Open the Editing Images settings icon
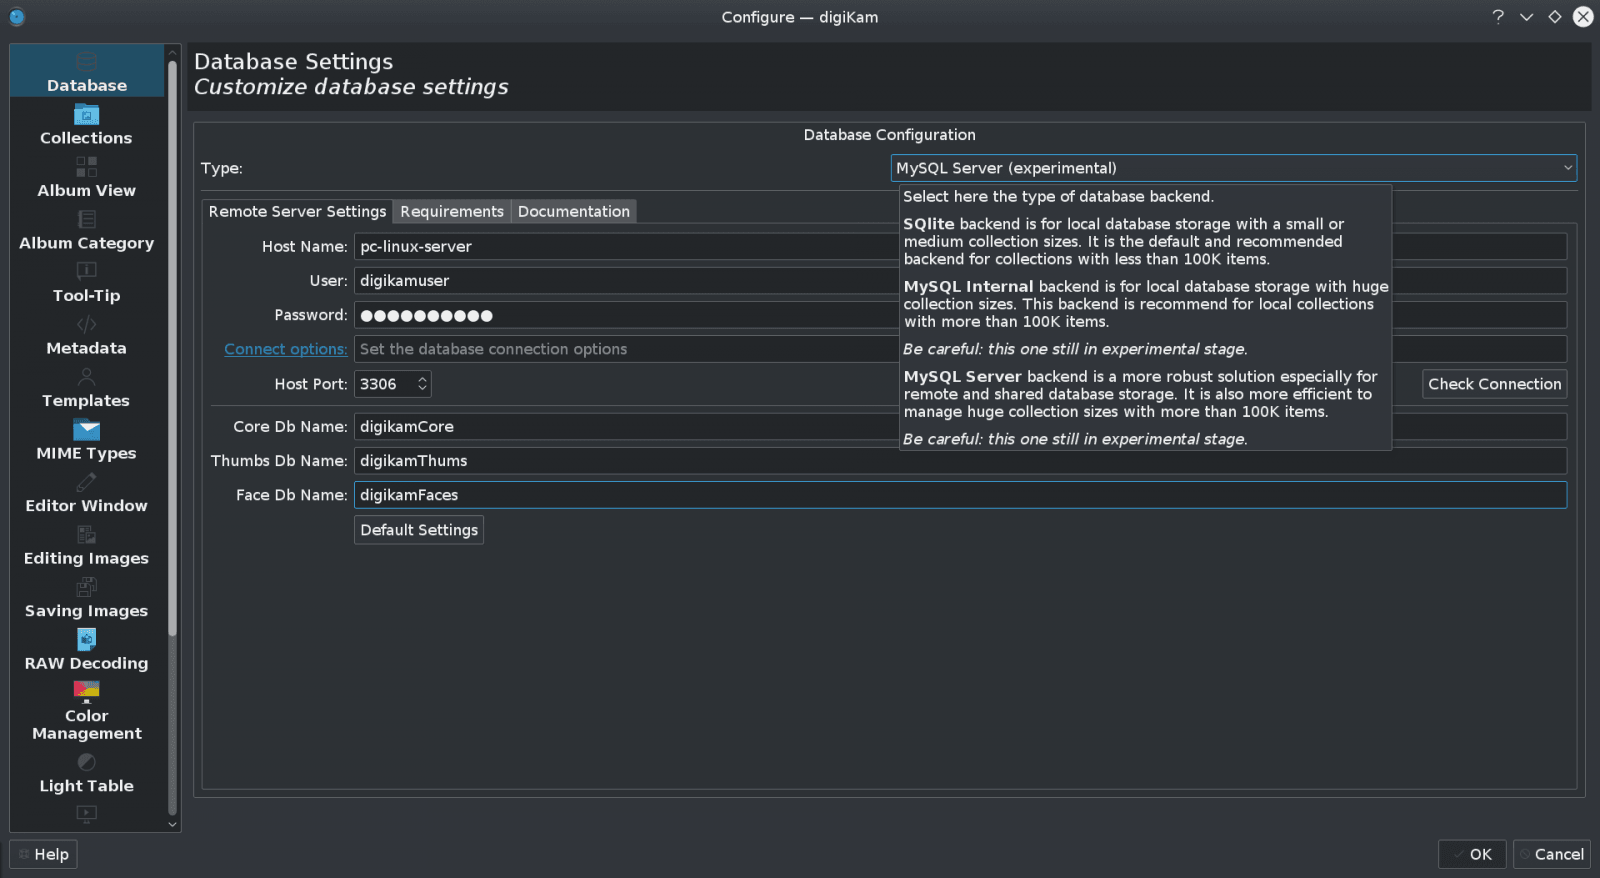The image size is (1600, 878). [x=87, y=535]
